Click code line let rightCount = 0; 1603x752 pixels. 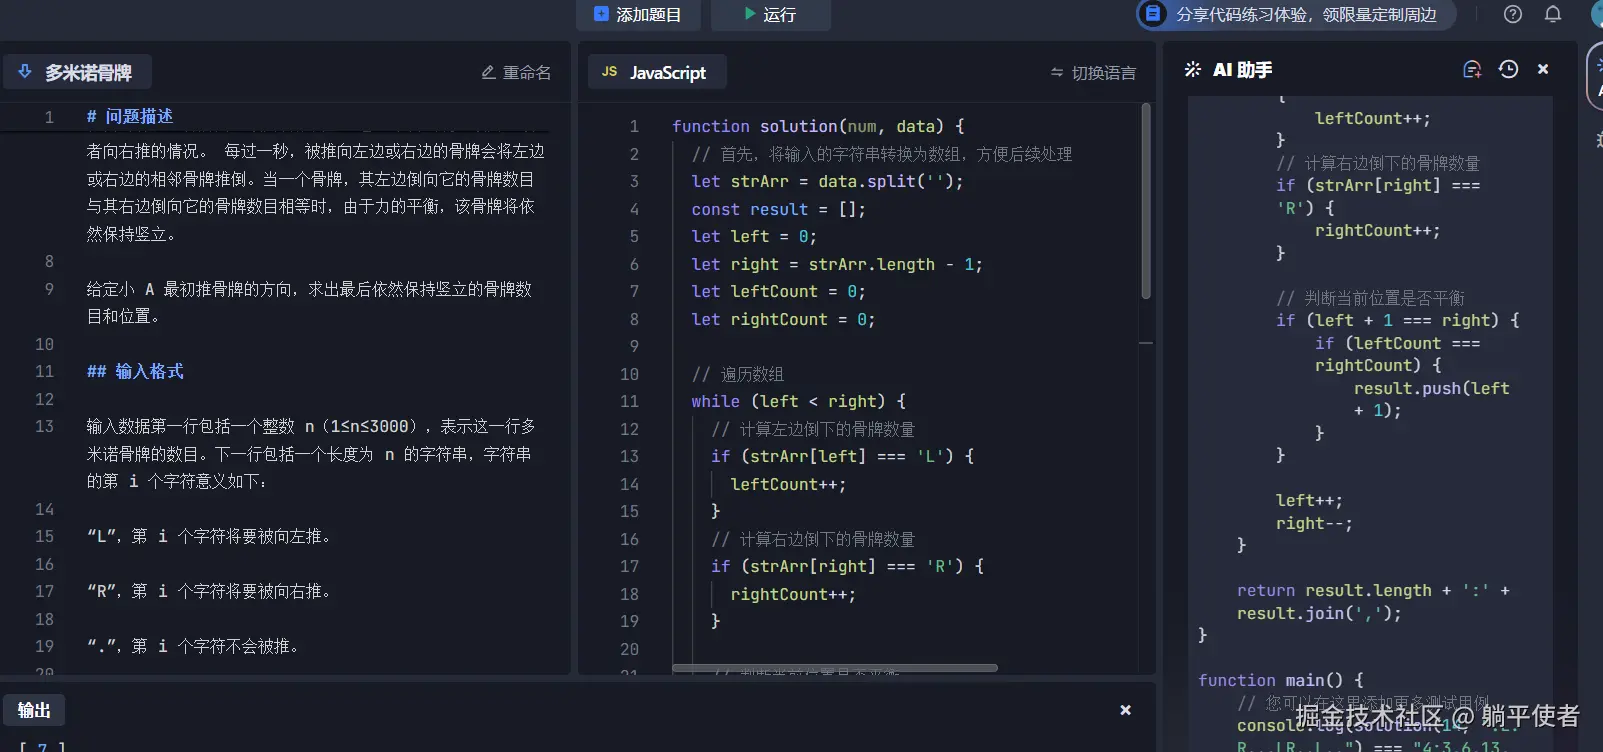click(x=784, y=319)
